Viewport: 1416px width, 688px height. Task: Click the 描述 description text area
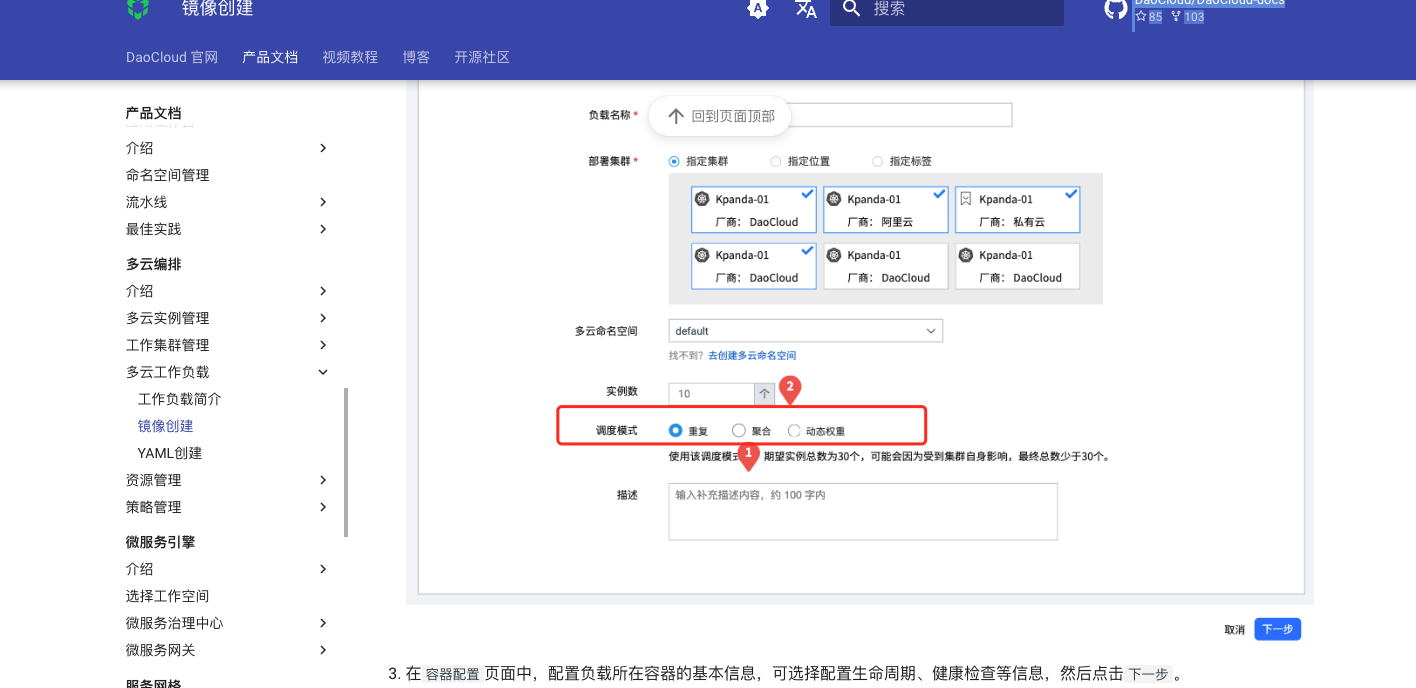863,512
